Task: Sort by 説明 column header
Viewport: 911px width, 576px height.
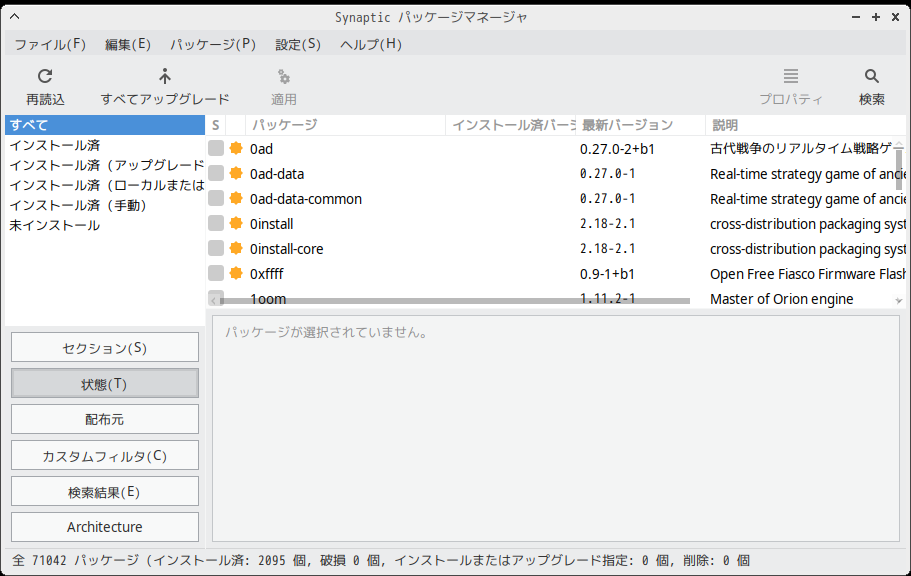Action: tap(805, 125)
